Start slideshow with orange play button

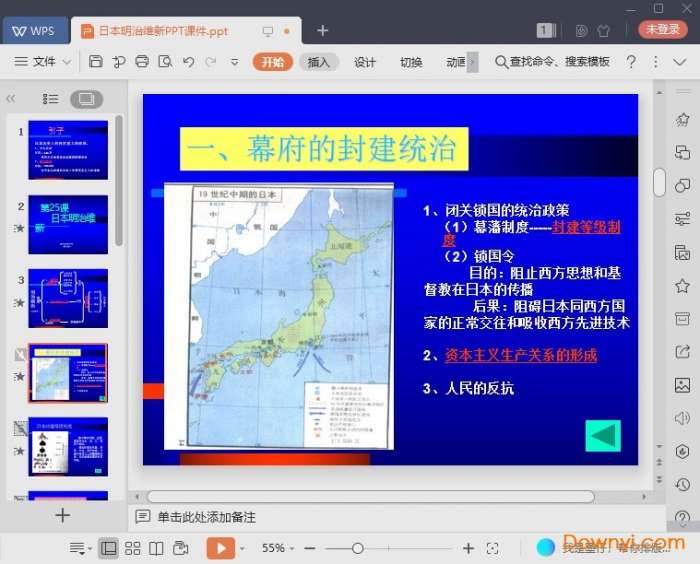(220, 548)
